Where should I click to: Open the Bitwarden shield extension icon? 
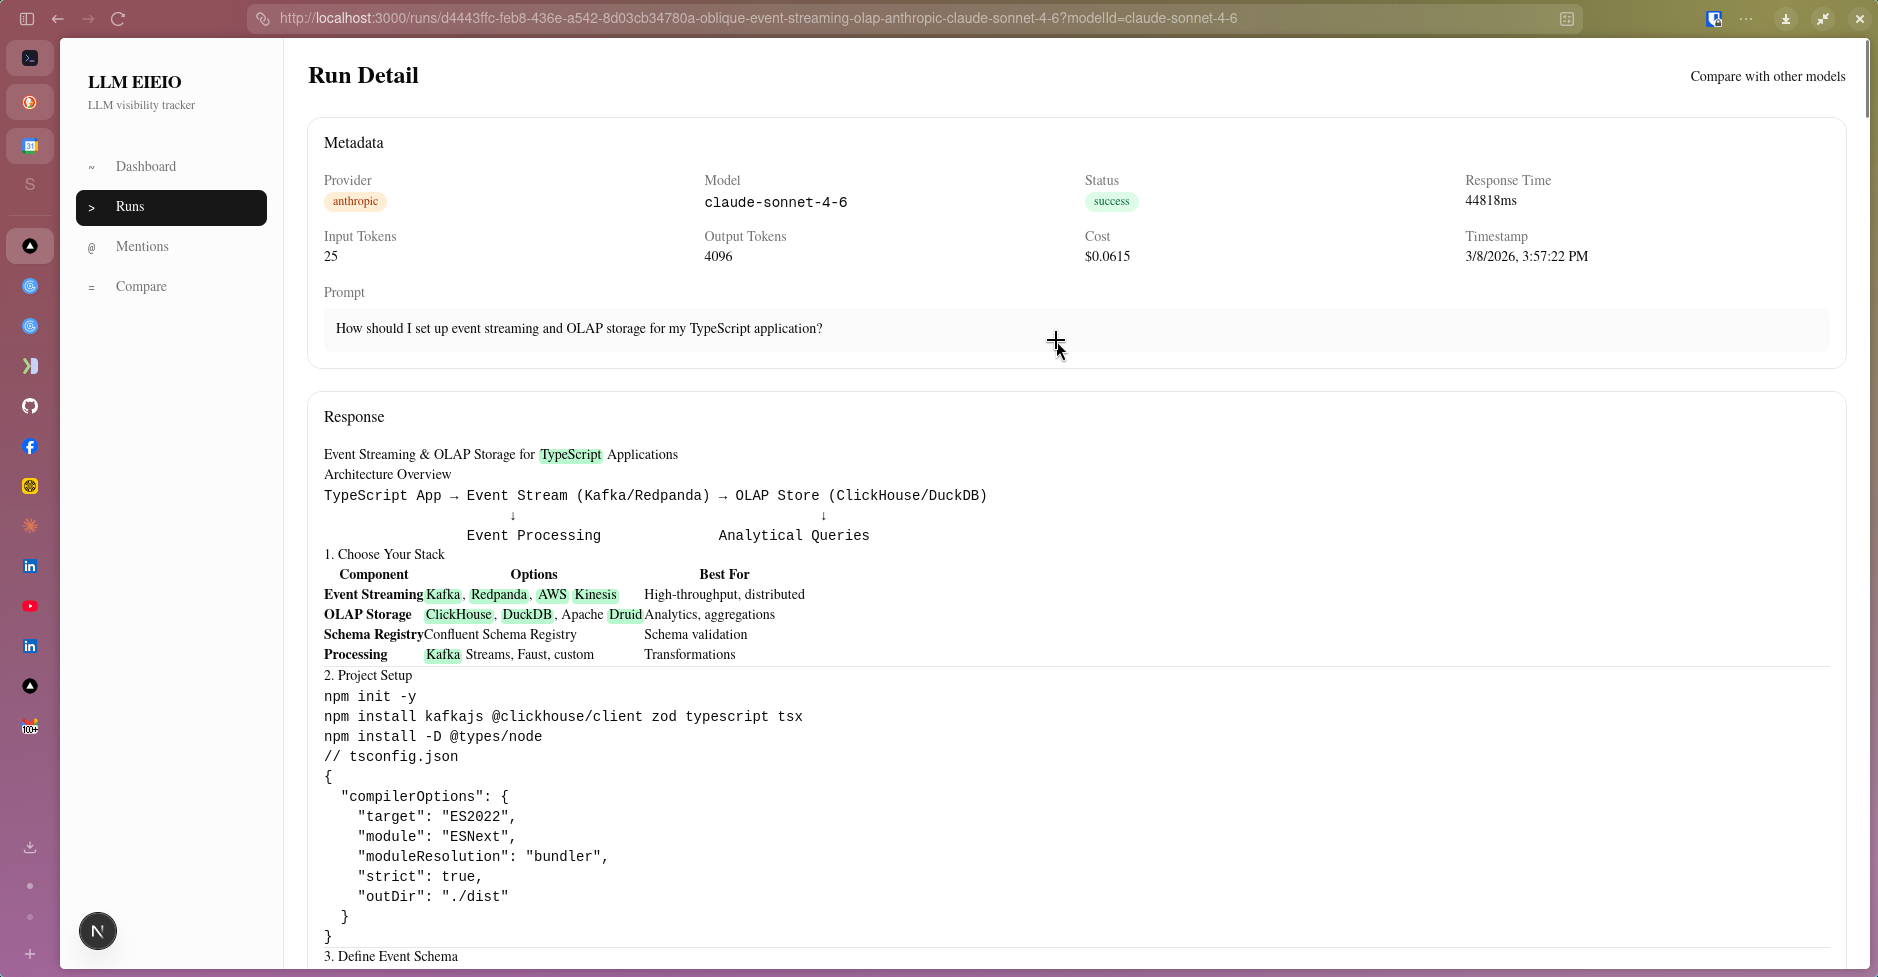(1714, 19)
